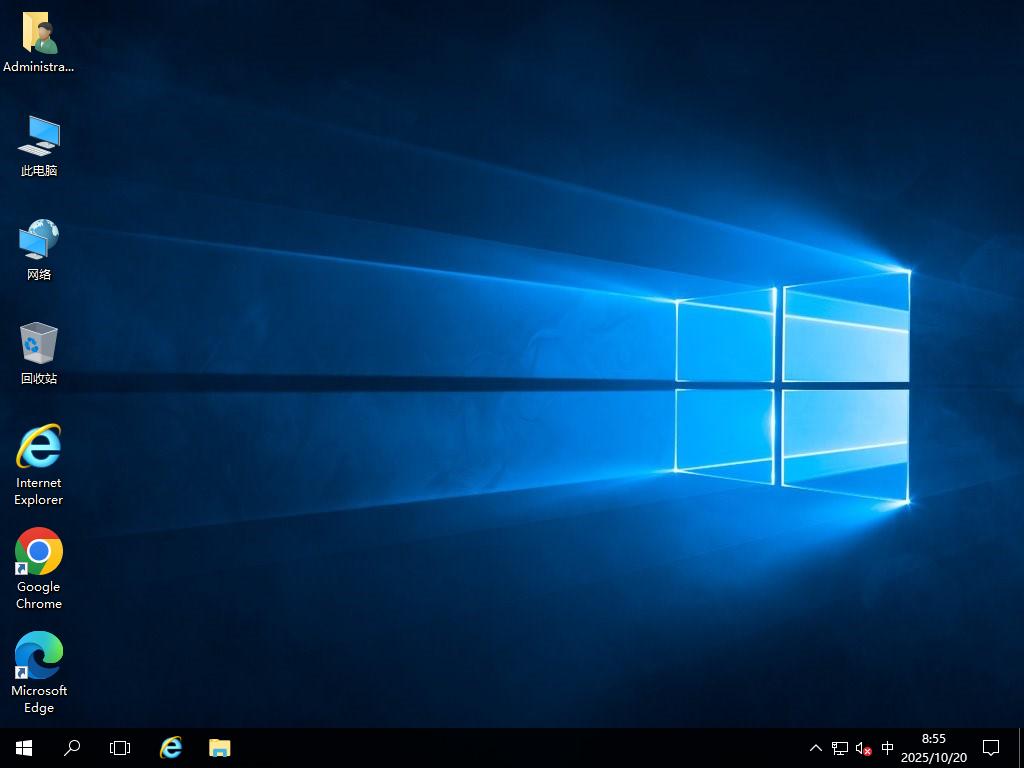Click empty area of the taskbar

[x=500, y=748]
